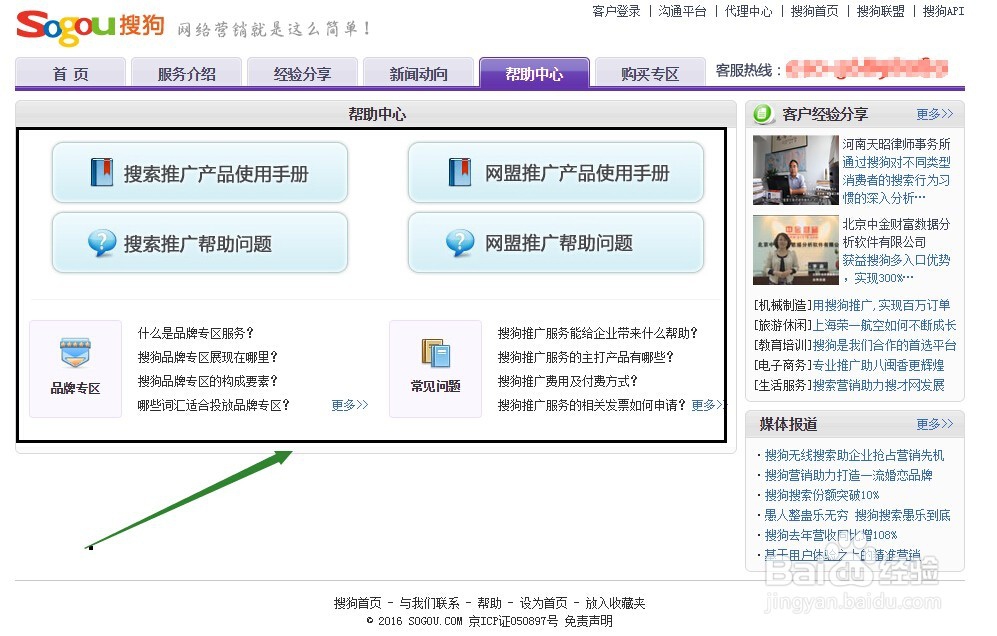Click the question bubble beside 搜索推广帮助问题
Image resolution: width=997 pixels, height=636 pixels.
click(102, 243)
